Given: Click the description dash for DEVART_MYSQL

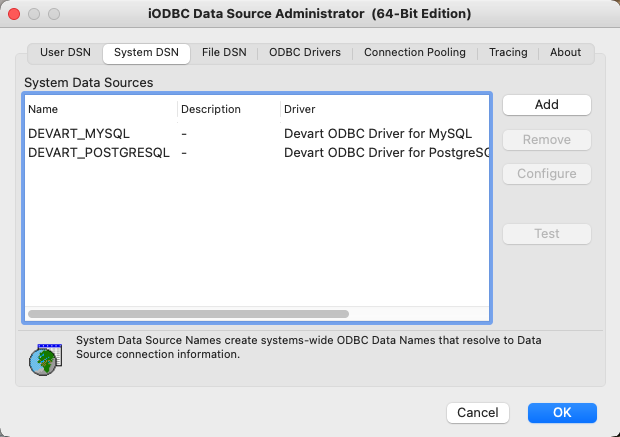Looking at the screenshot, I should click(x=184, y=134).
